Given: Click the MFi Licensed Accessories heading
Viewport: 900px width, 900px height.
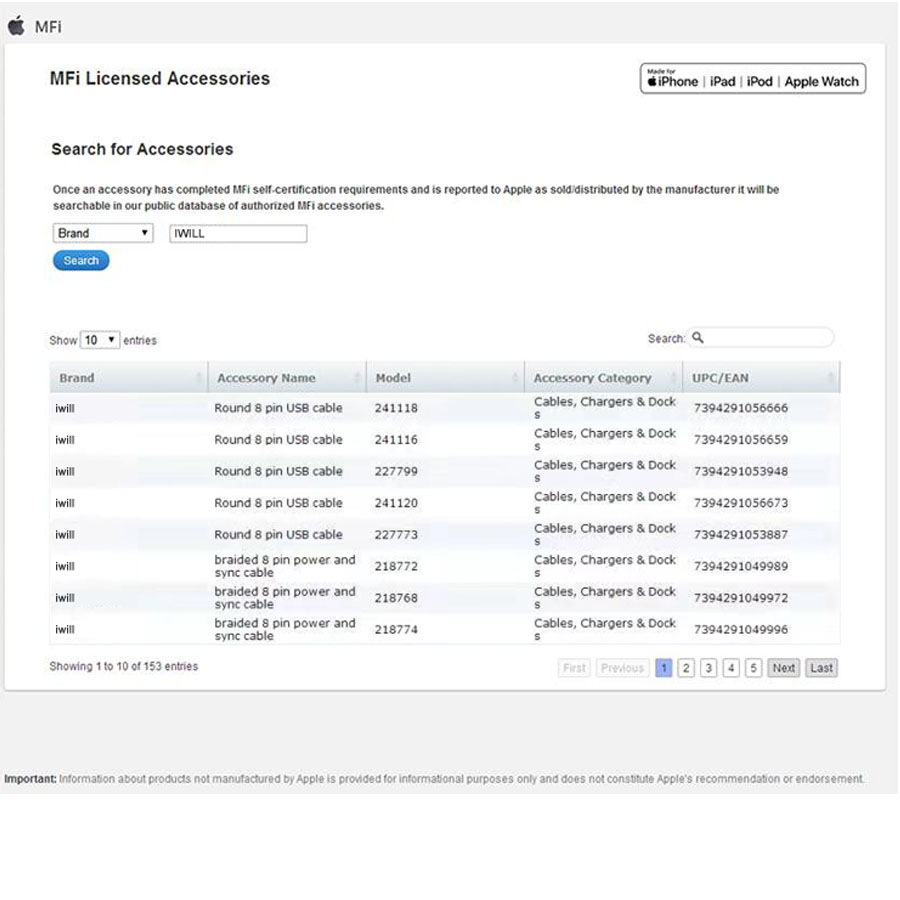Looking at the screenshot, I should click(x=160, y=78).
